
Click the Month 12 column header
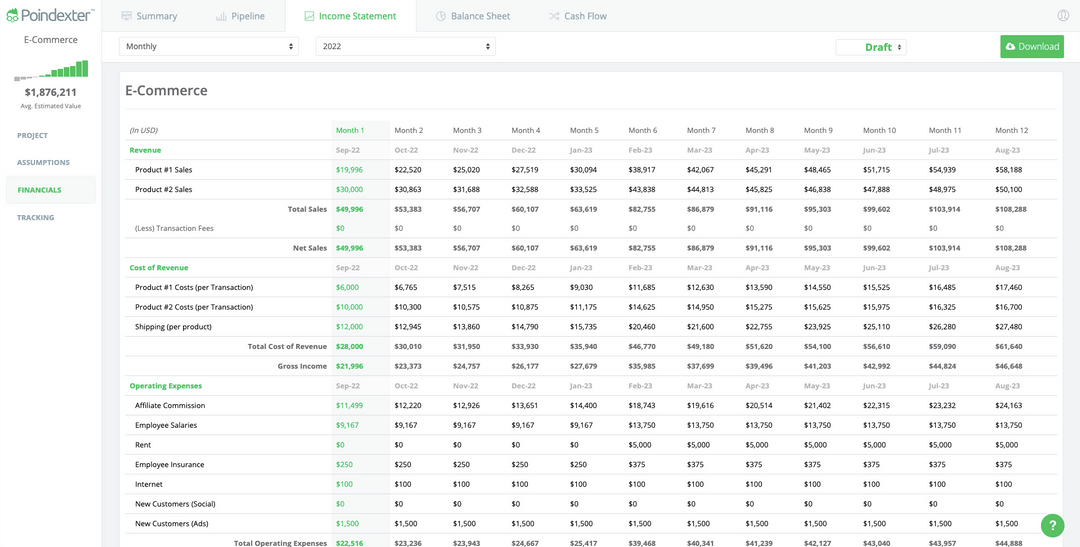tap(1011, 130)
